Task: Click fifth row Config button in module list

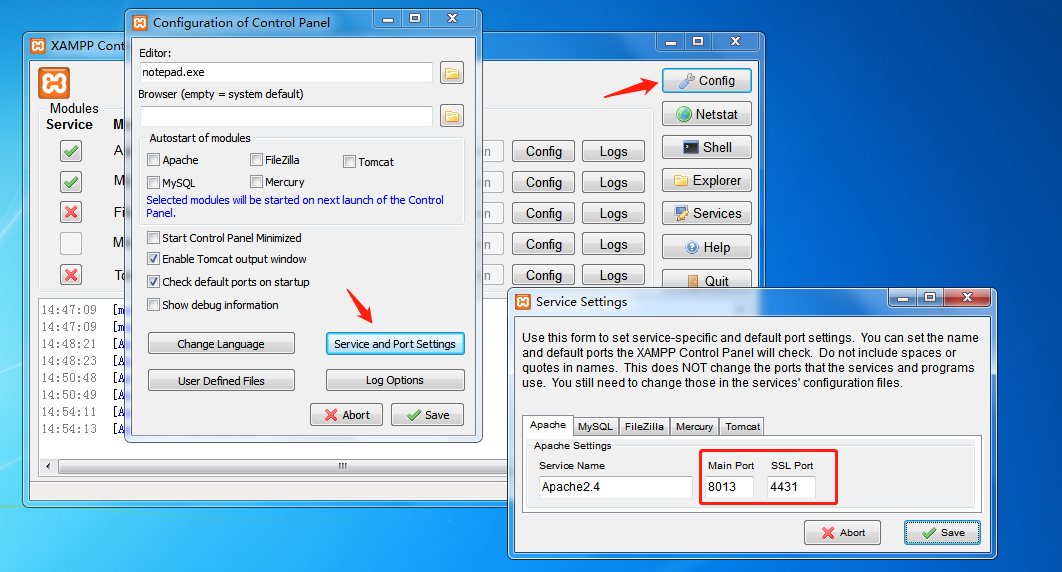Action: pos(543,275)
